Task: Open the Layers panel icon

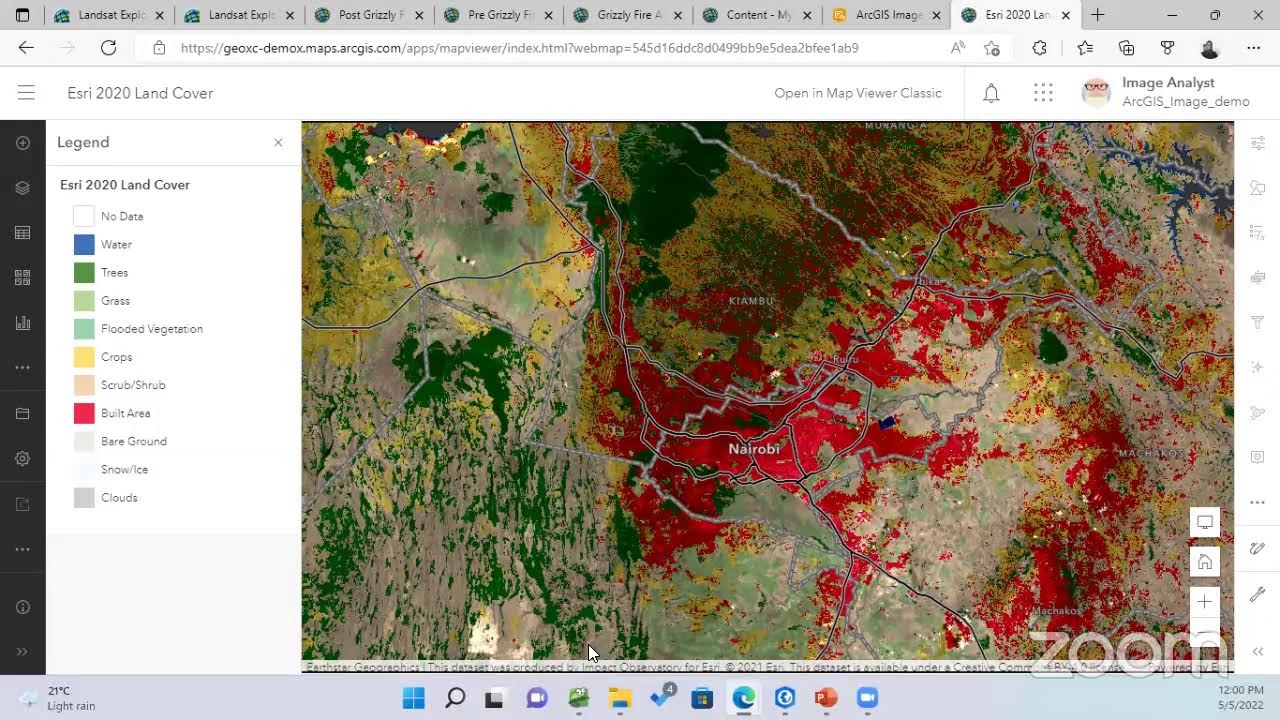Action: click(22, 188)
